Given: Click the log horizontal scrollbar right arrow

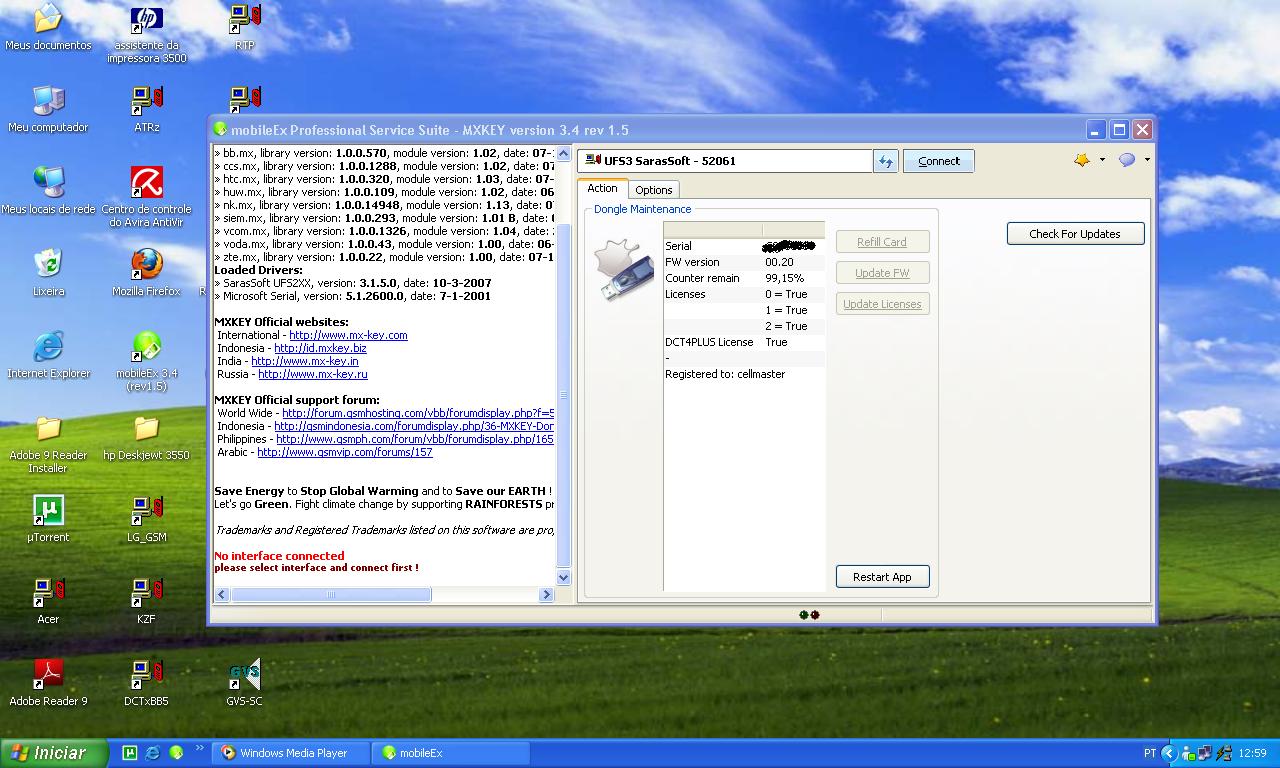Looking at the screenshot, I should [546, 594].
